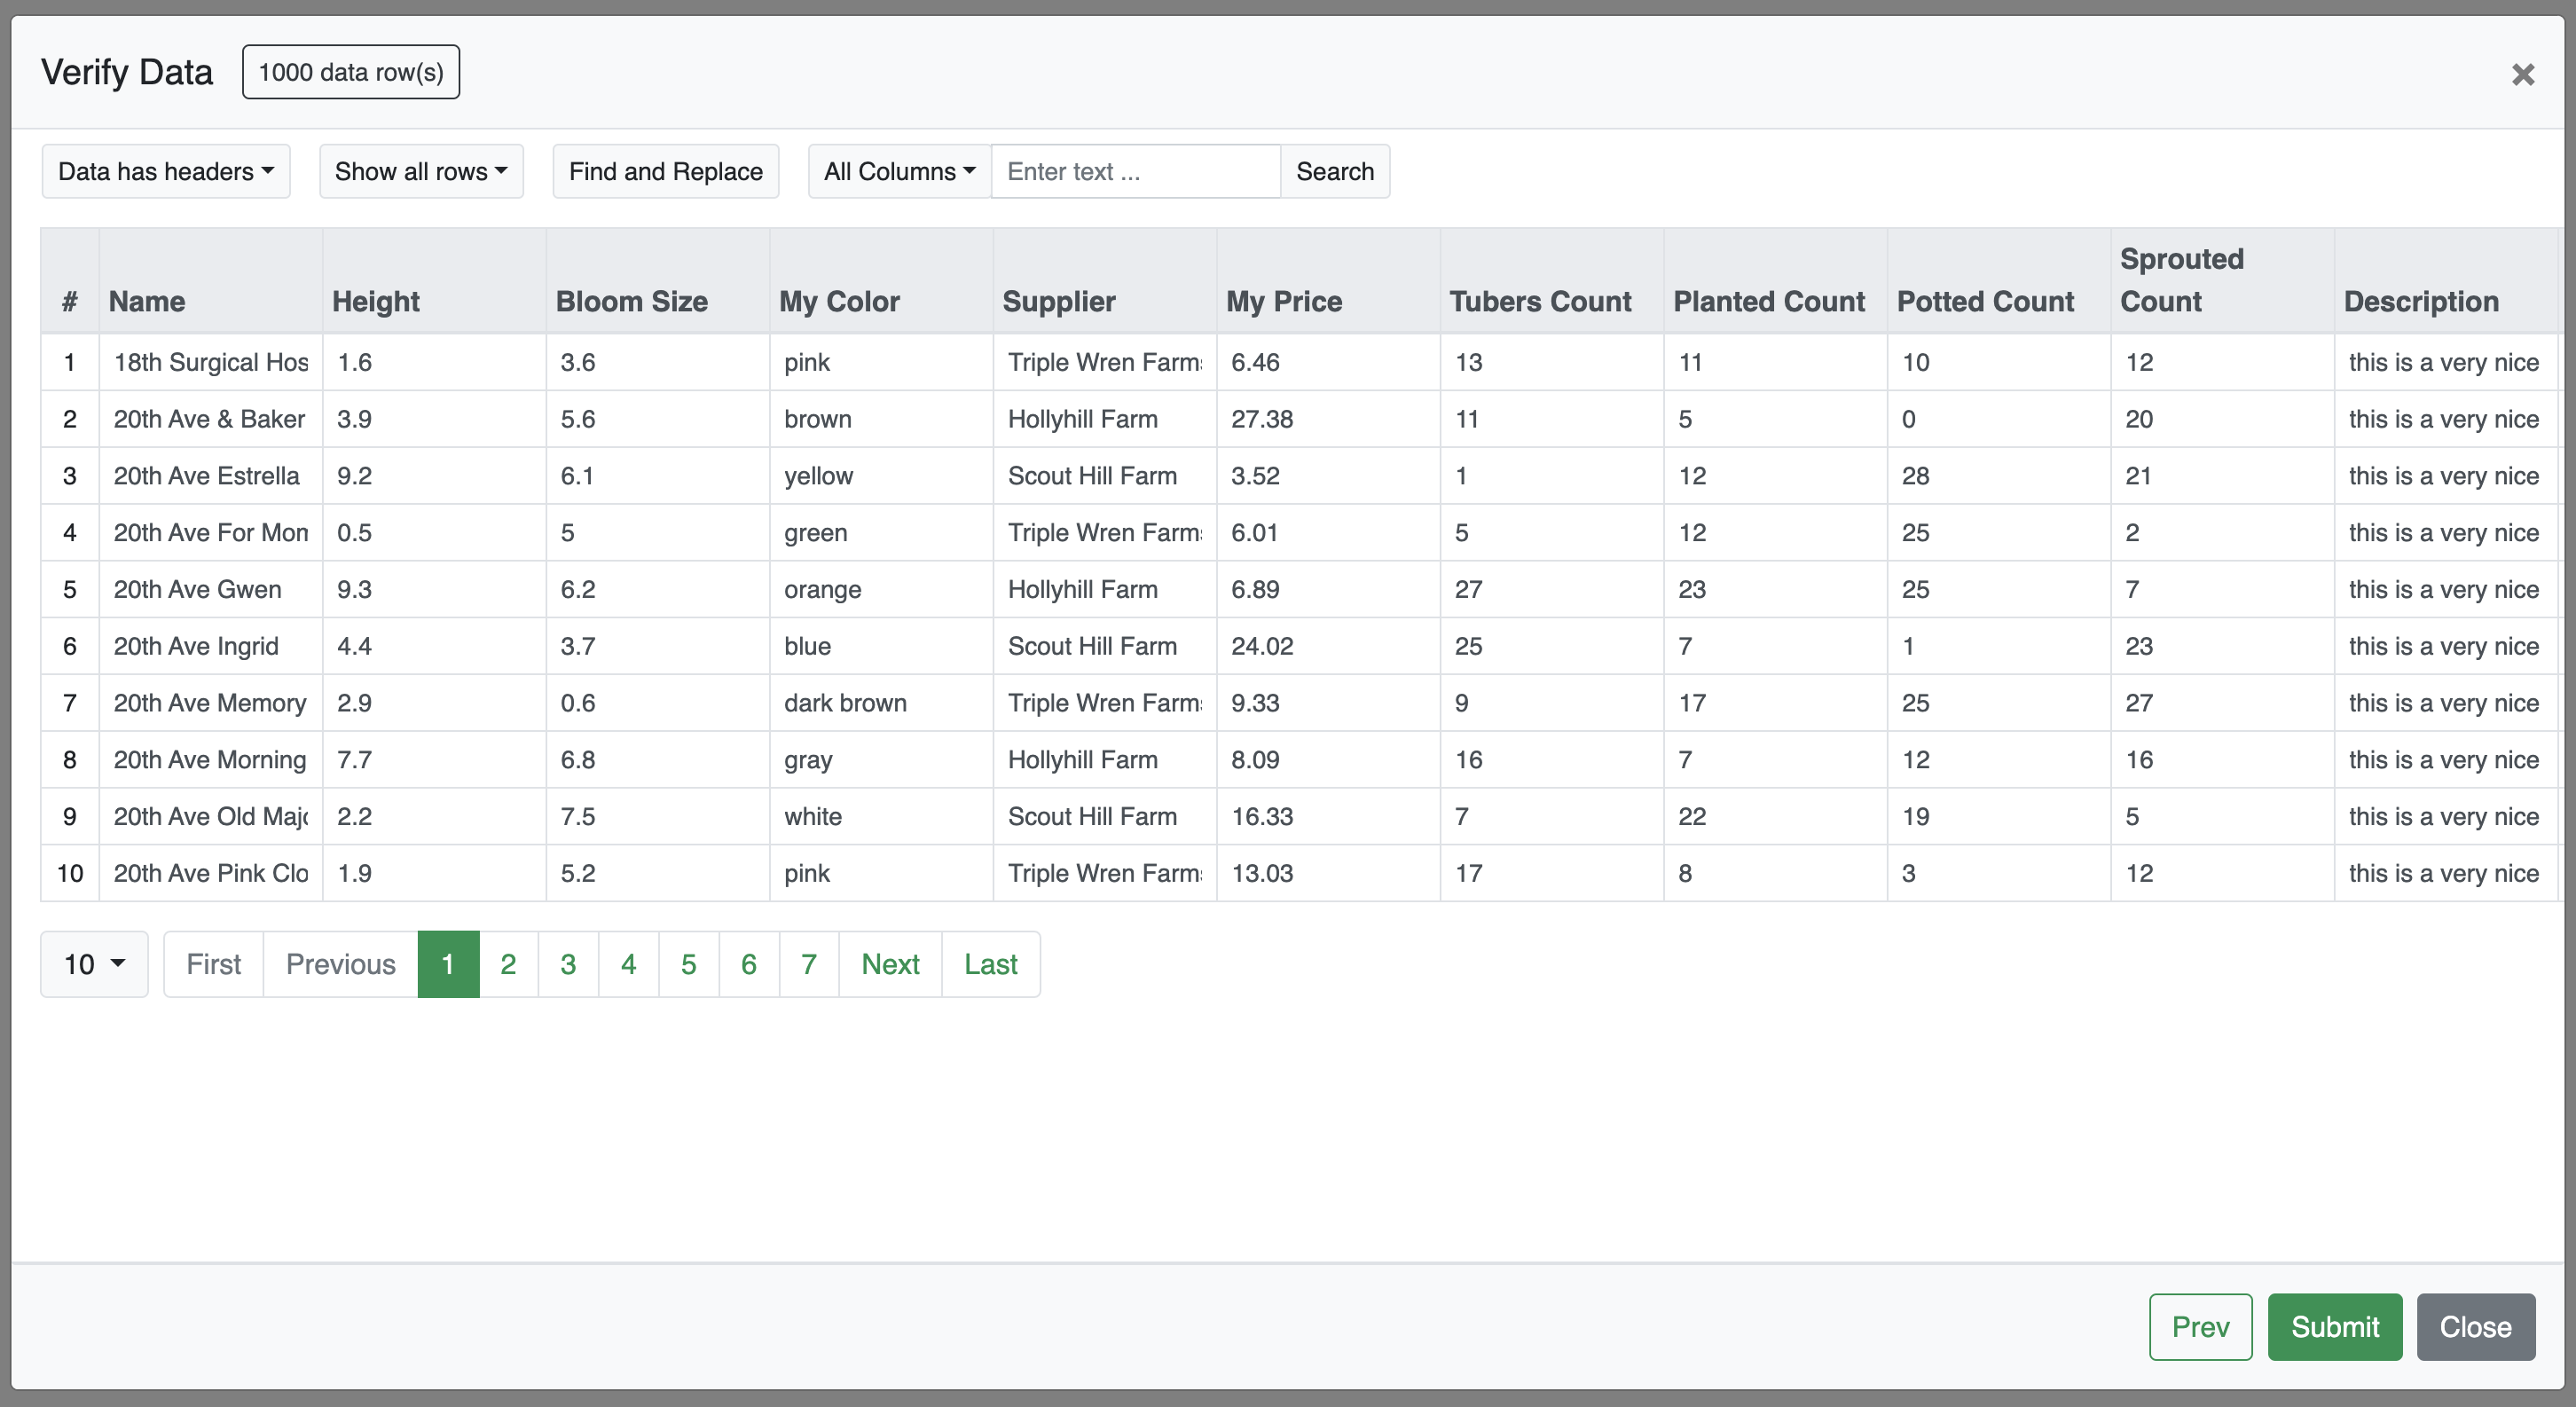The width and height of the screenshot is (2576, 1407).
Task: Click Find and Replace button
Action: pos(666,171)
